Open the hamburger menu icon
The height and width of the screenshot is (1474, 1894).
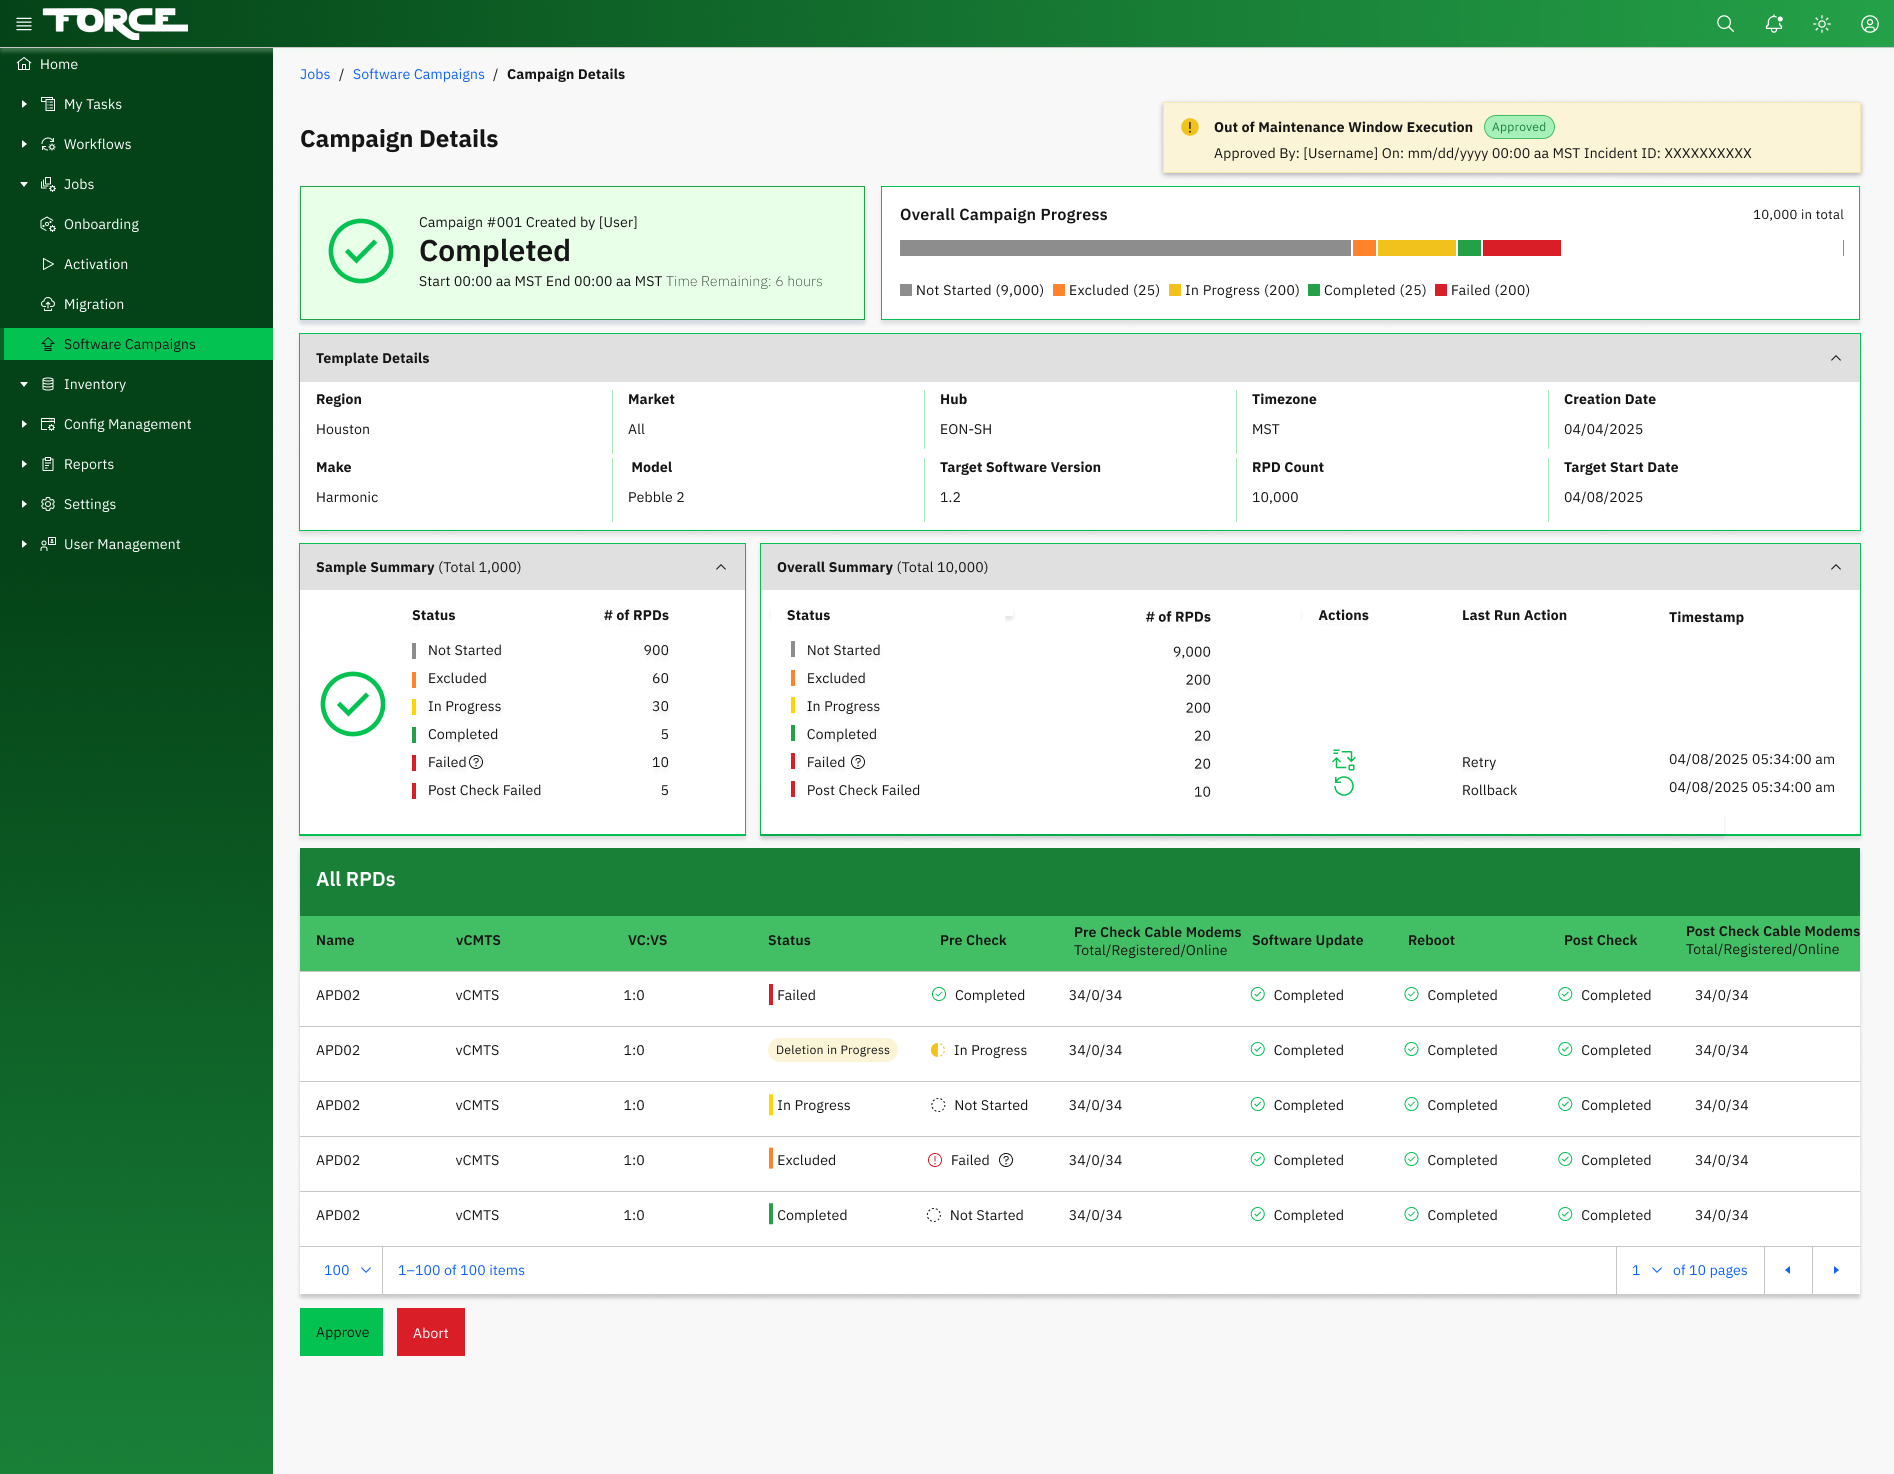tap(24, 24)
